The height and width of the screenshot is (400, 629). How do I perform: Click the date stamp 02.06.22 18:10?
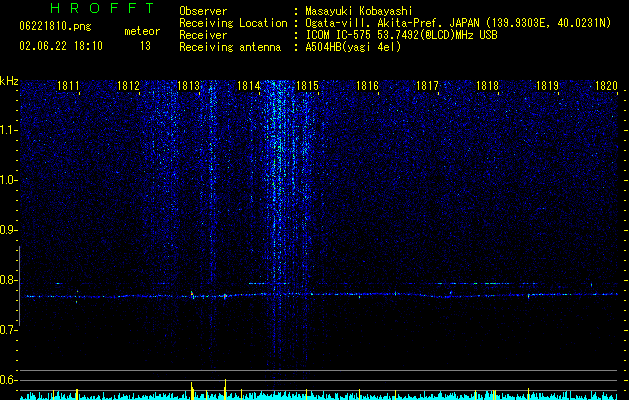click(x=61, y=46)
